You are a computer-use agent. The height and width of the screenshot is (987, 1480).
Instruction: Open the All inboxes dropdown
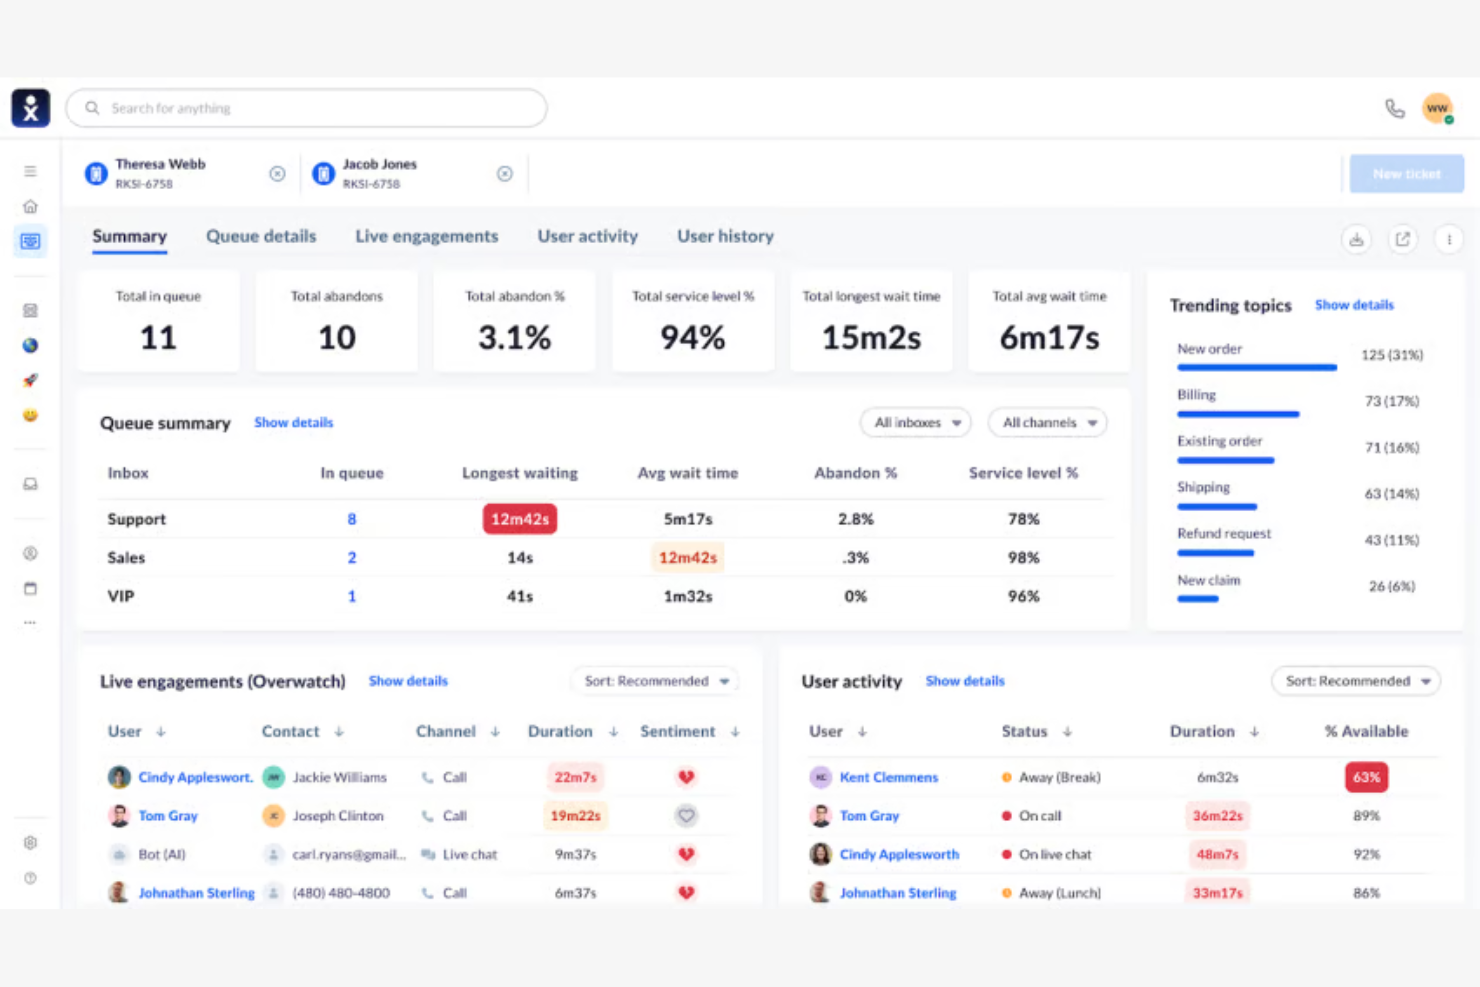coord(913,422)
